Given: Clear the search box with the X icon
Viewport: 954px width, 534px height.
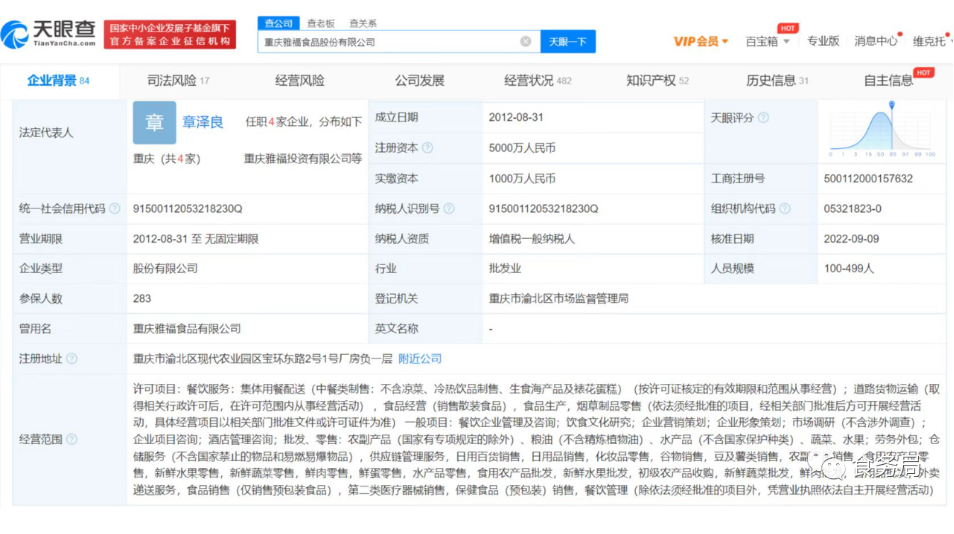Looking at the screenshot, I should tap(526, 41).
